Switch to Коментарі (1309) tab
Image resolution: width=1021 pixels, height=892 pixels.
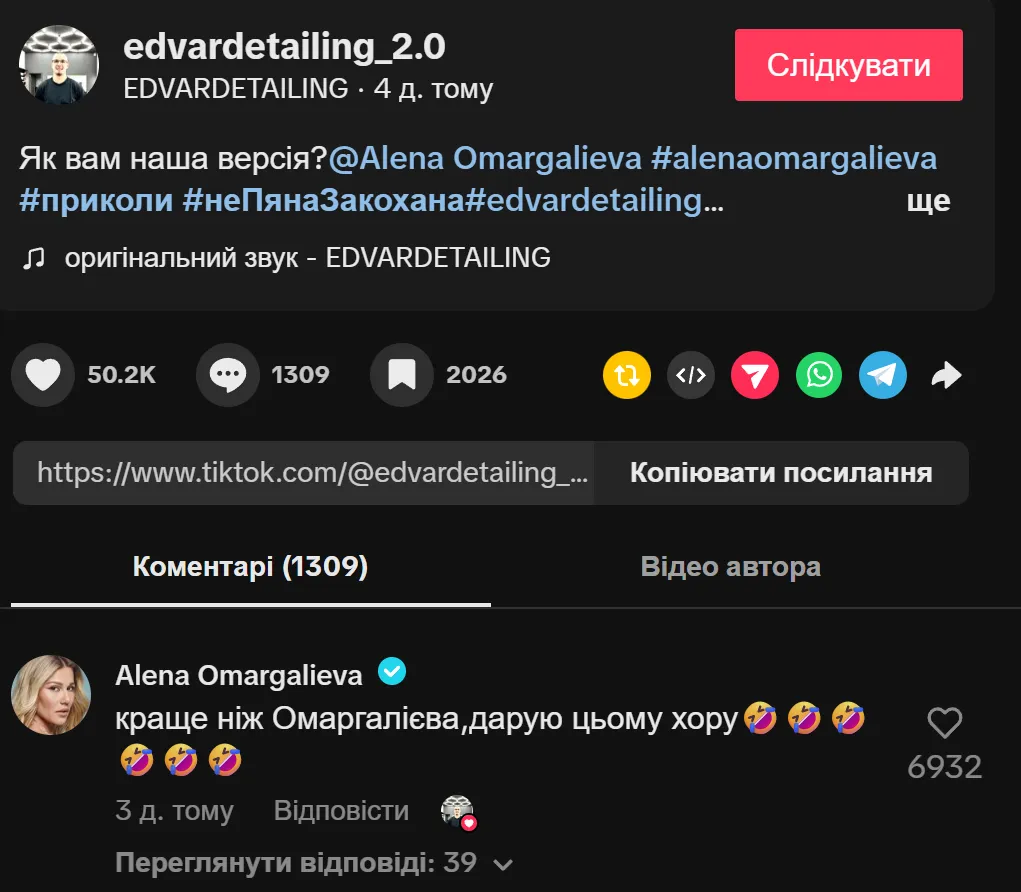(x=251, y=566)
